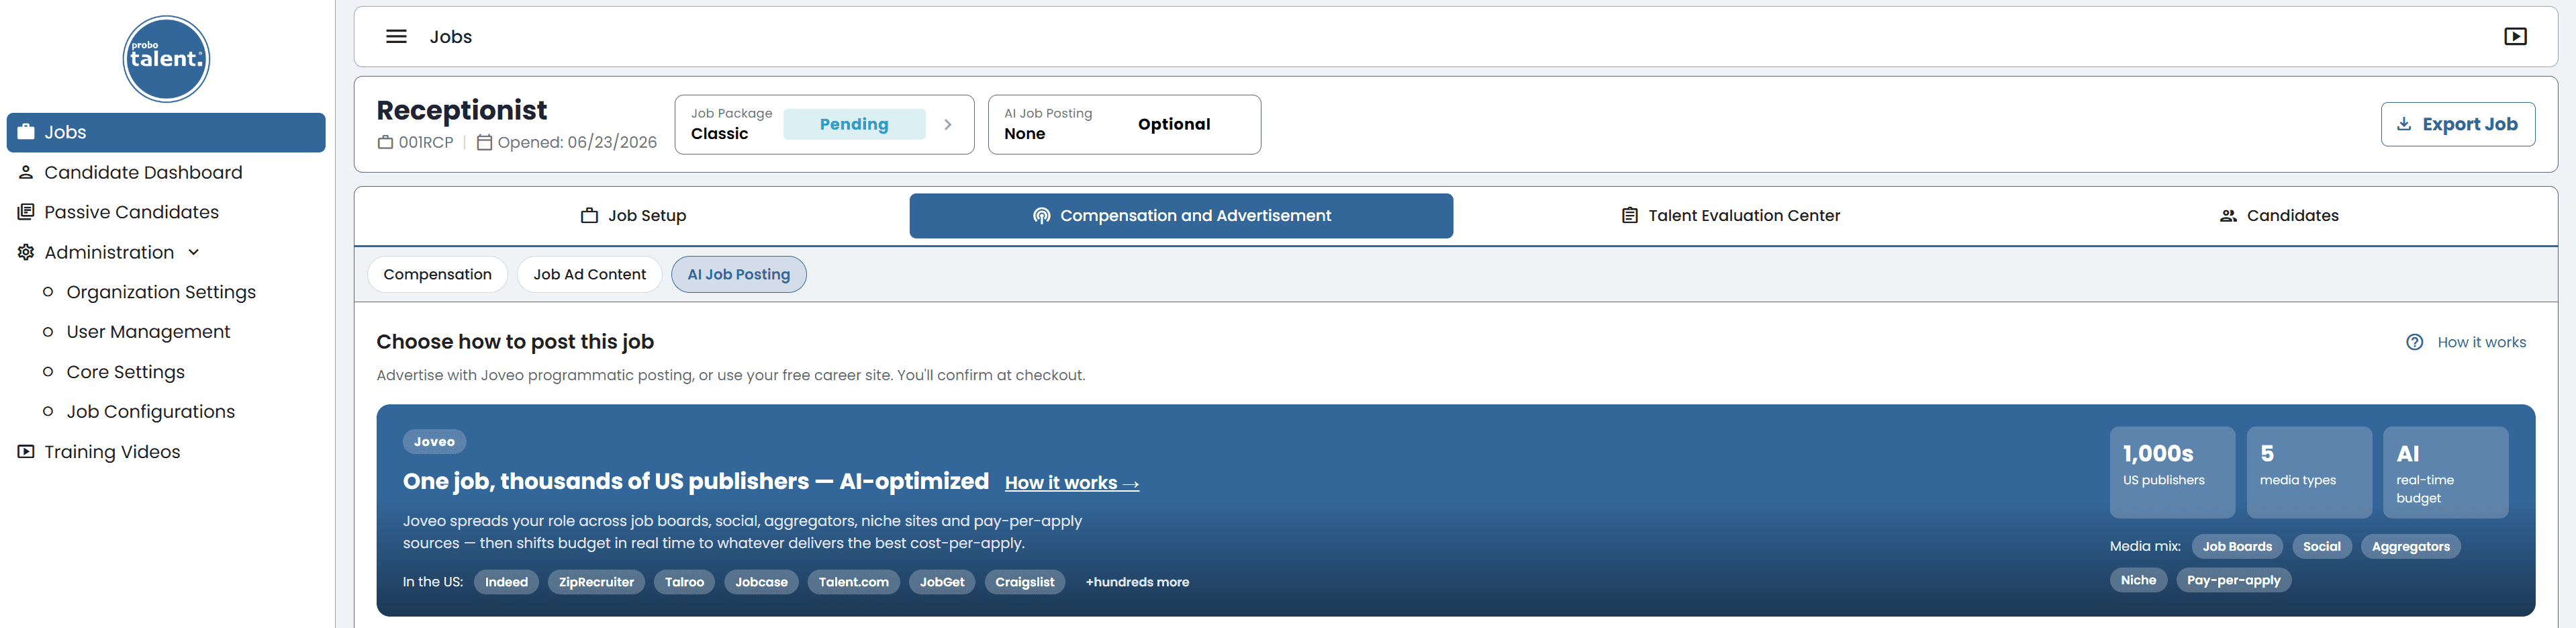Screen dimensions: 2576x628
Task: Open the AI Job Posting None optional box
Action: click(x=1124, y=125)
